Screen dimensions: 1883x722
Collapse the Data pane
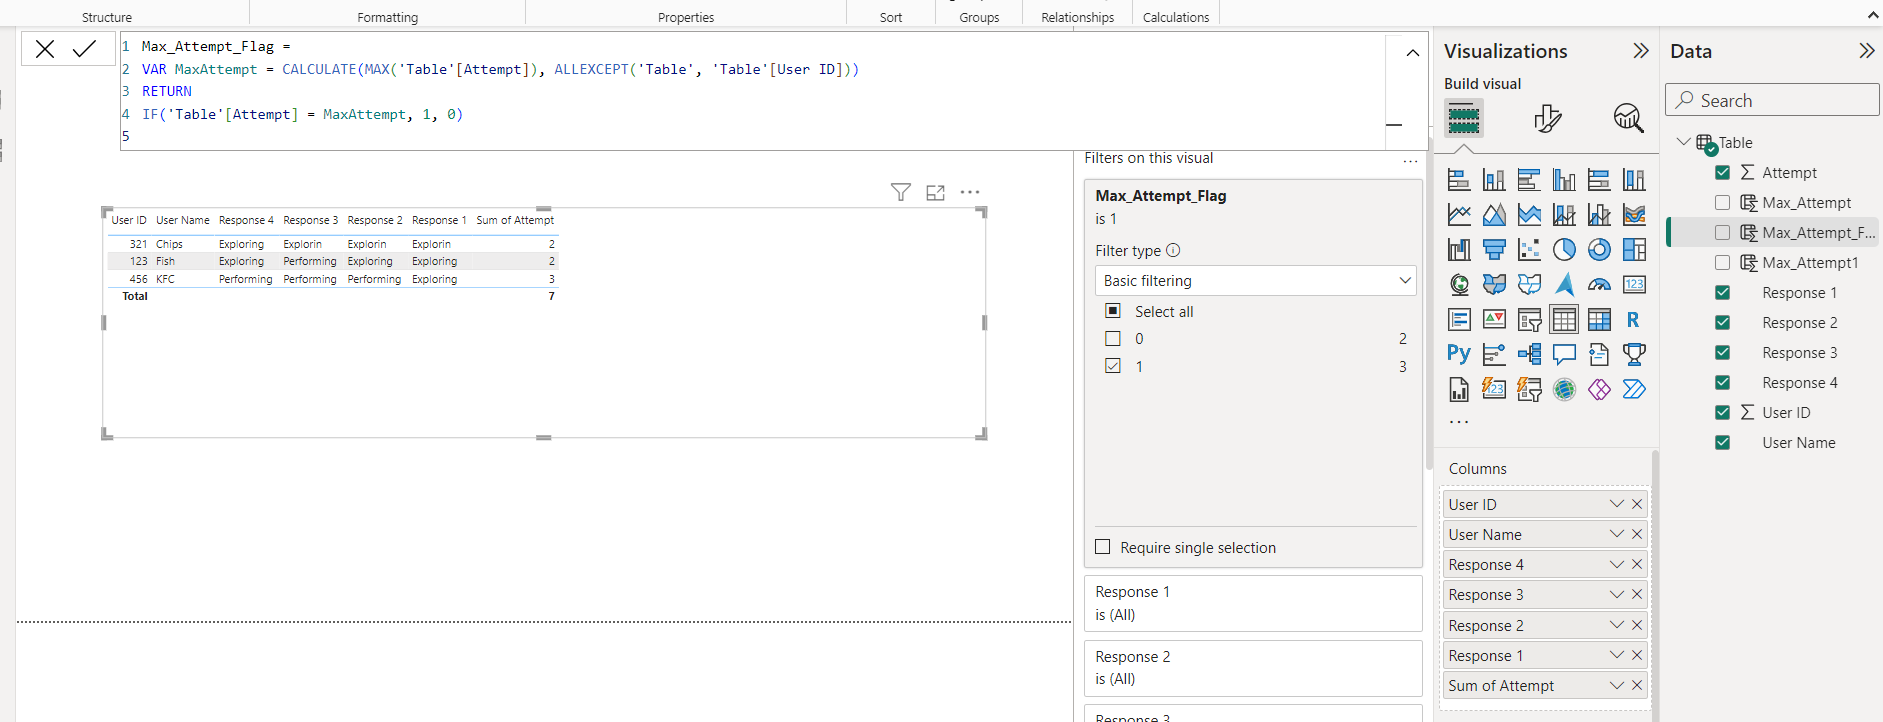[1866, 51]
